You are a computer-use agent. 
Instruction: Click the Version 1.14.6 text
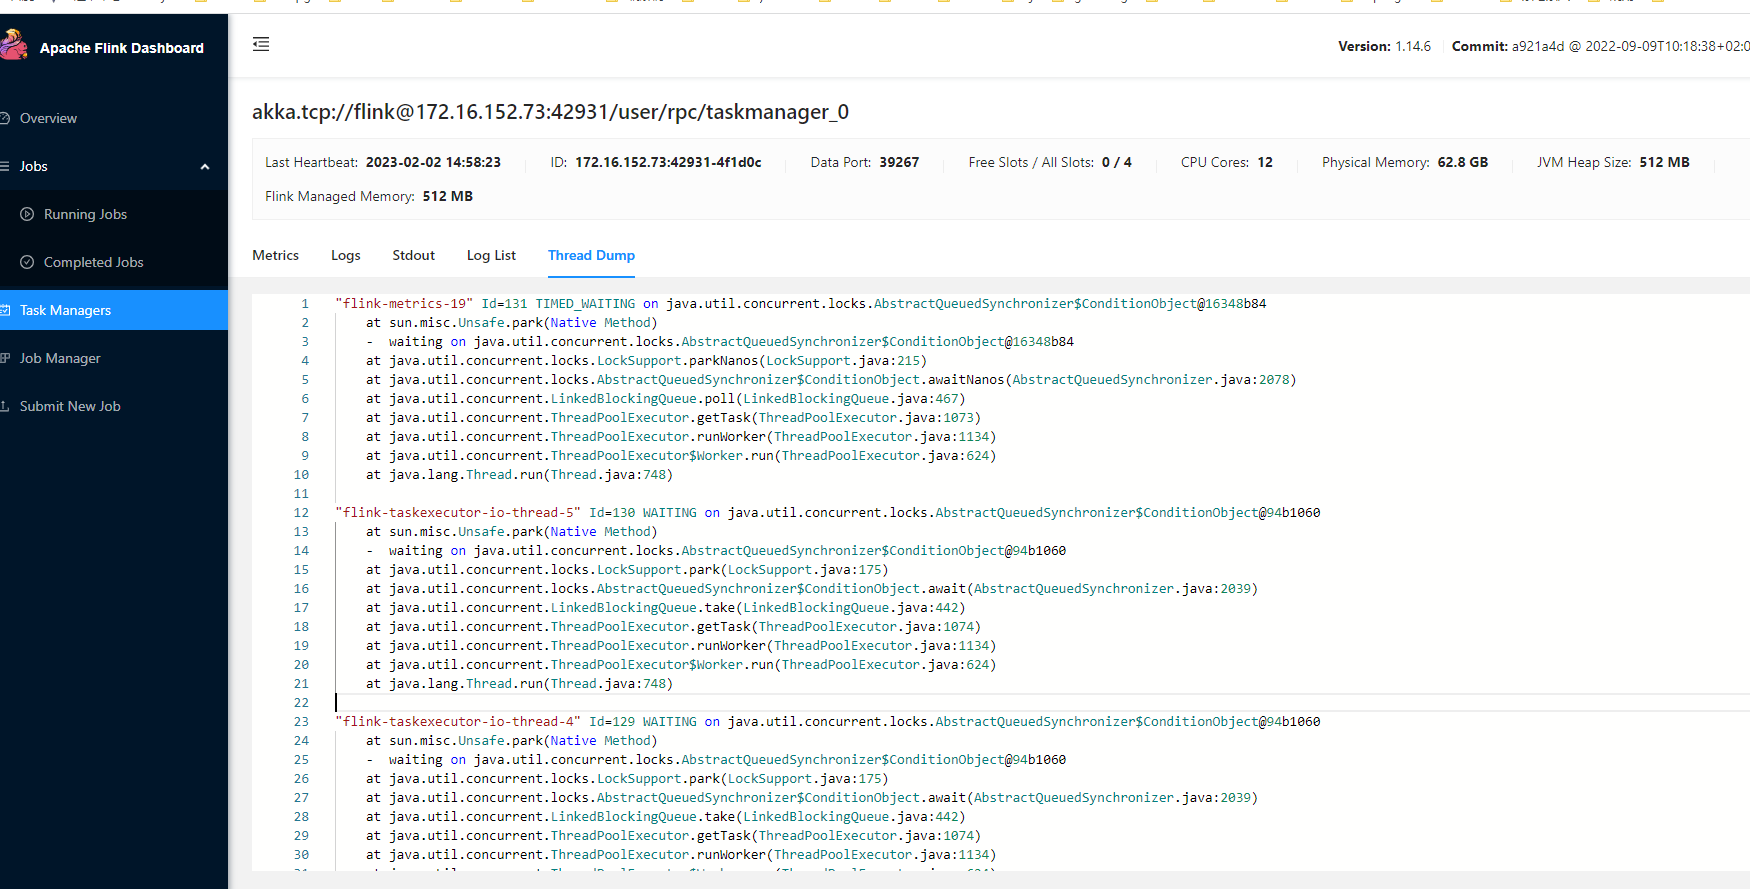[x=1385, y=46]
